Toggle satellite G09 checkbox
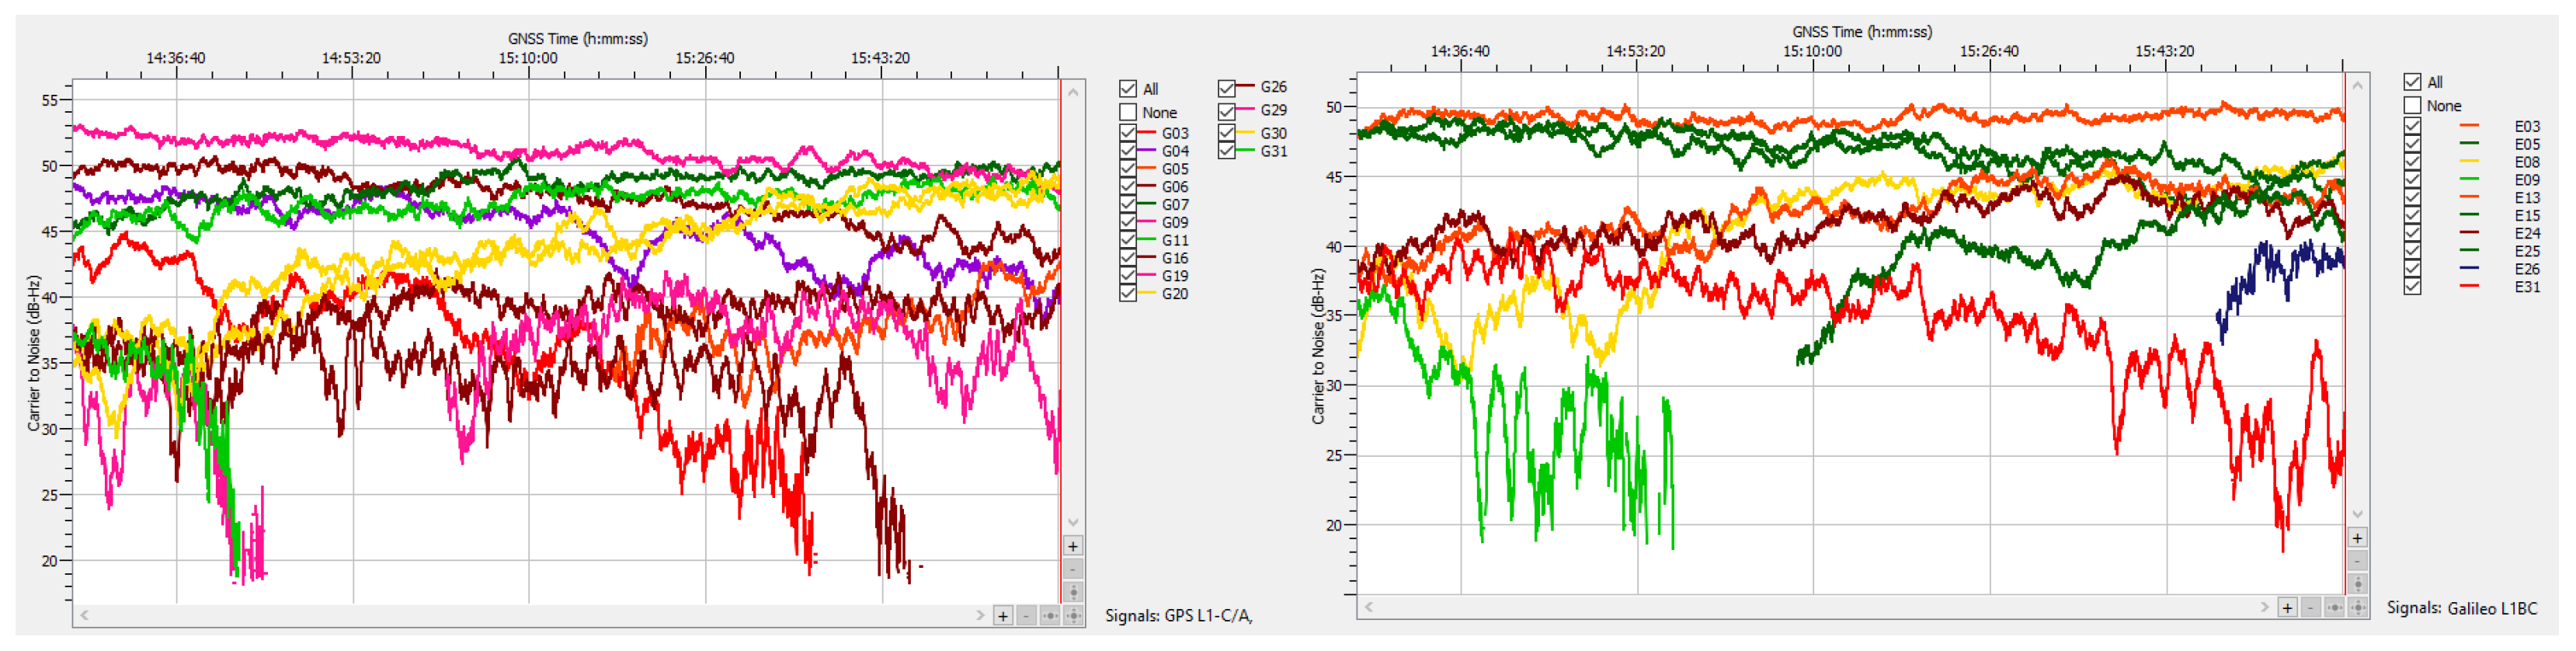This screenshot has height=651, width=2576. (1128, 222)
